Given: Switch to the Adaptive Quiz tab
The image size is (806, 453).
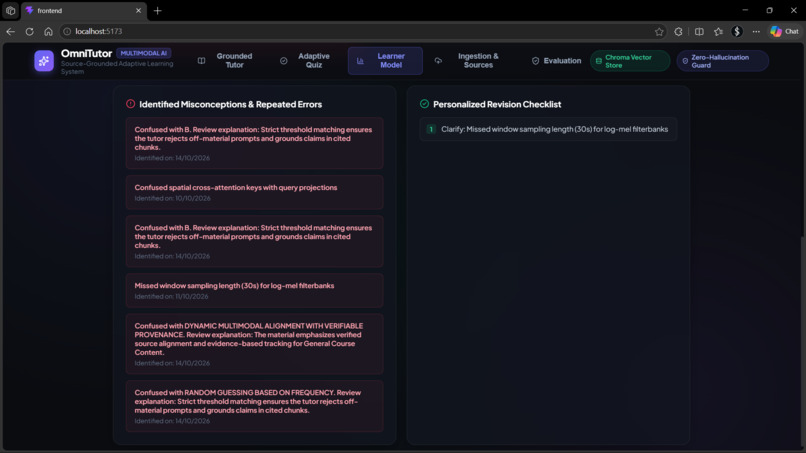Looking at the screenshot, I should click(307, 61).
